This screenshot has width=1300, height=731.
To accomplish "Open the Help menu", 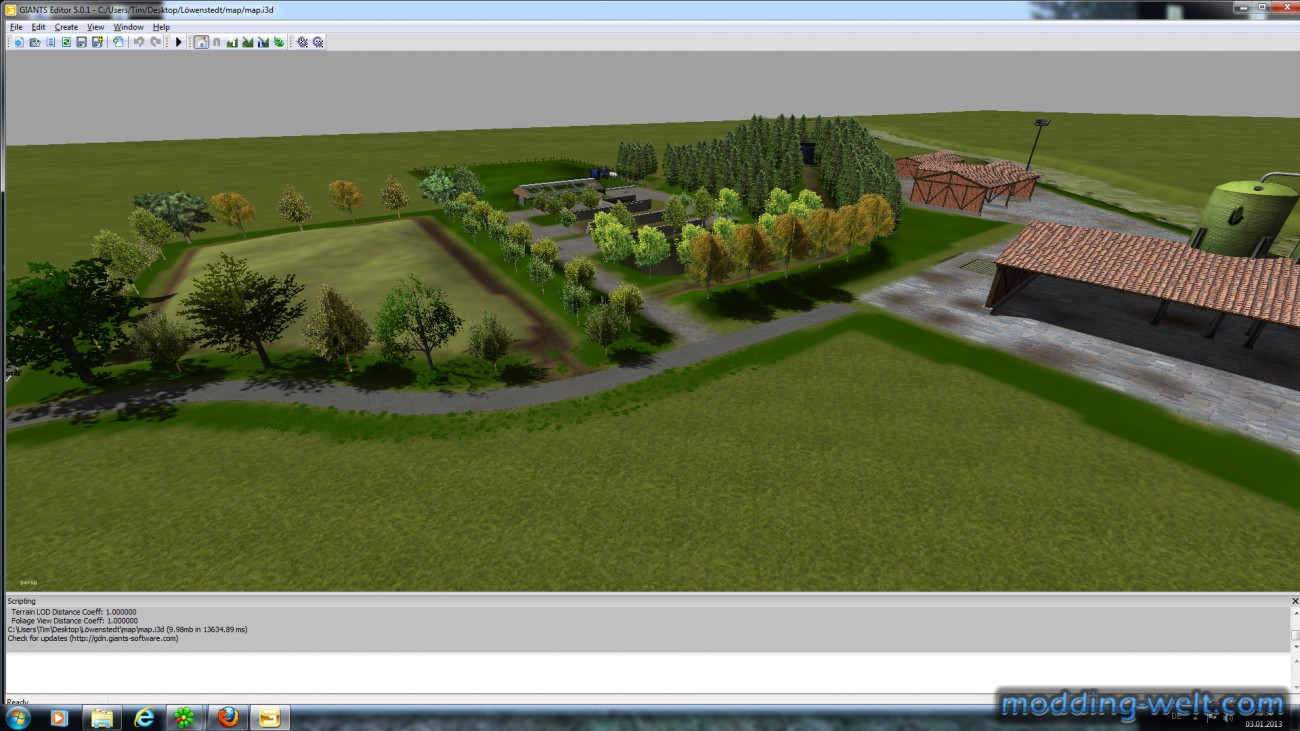I will pos(161,27).
